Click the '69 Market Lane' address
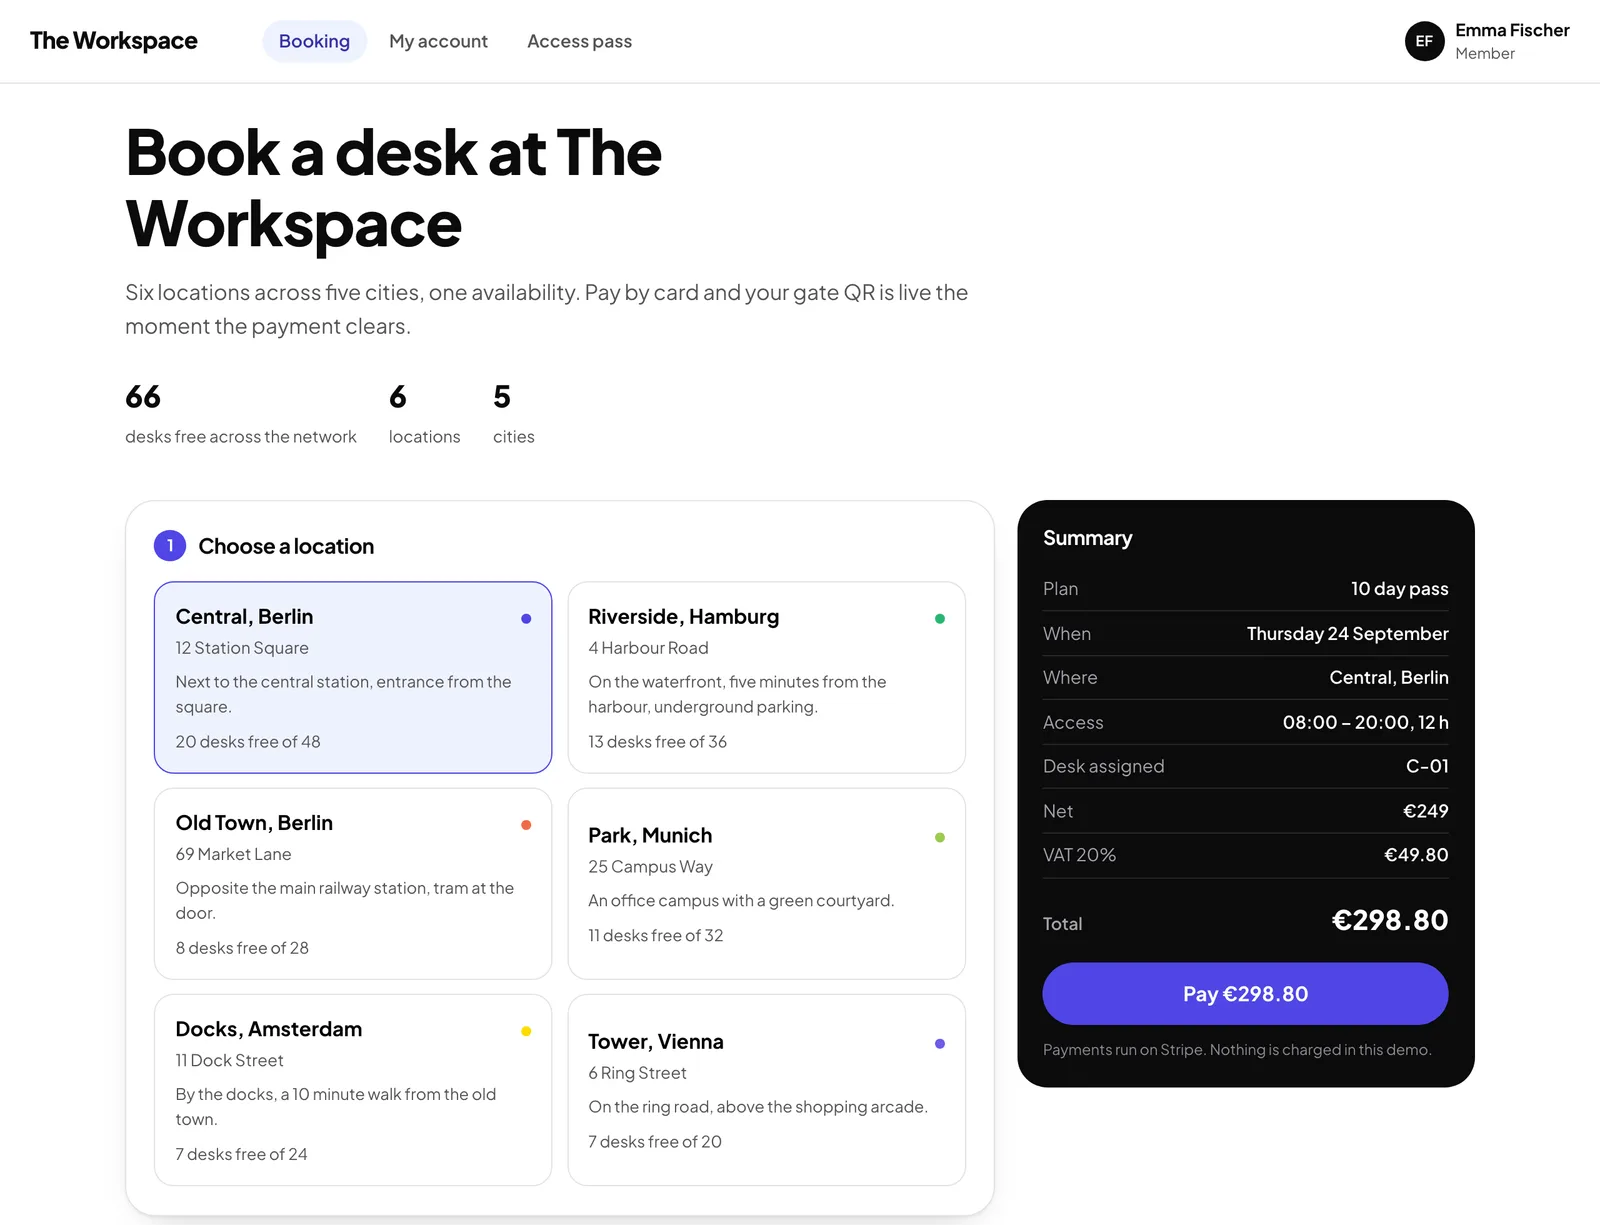The image size is (1600, 1225). (x=233, y=854)
